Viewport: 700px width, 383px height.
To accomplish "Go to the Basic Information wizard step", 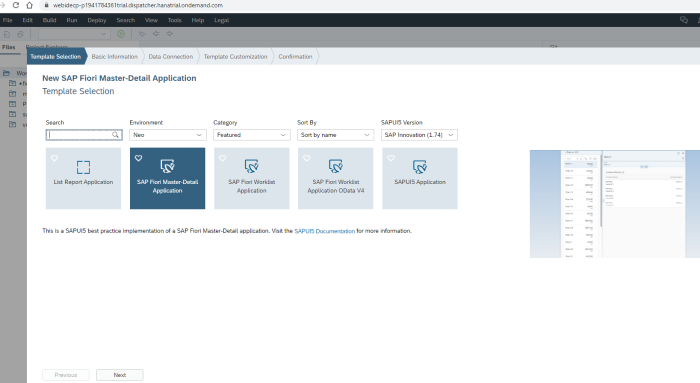I will click(115, 57).
